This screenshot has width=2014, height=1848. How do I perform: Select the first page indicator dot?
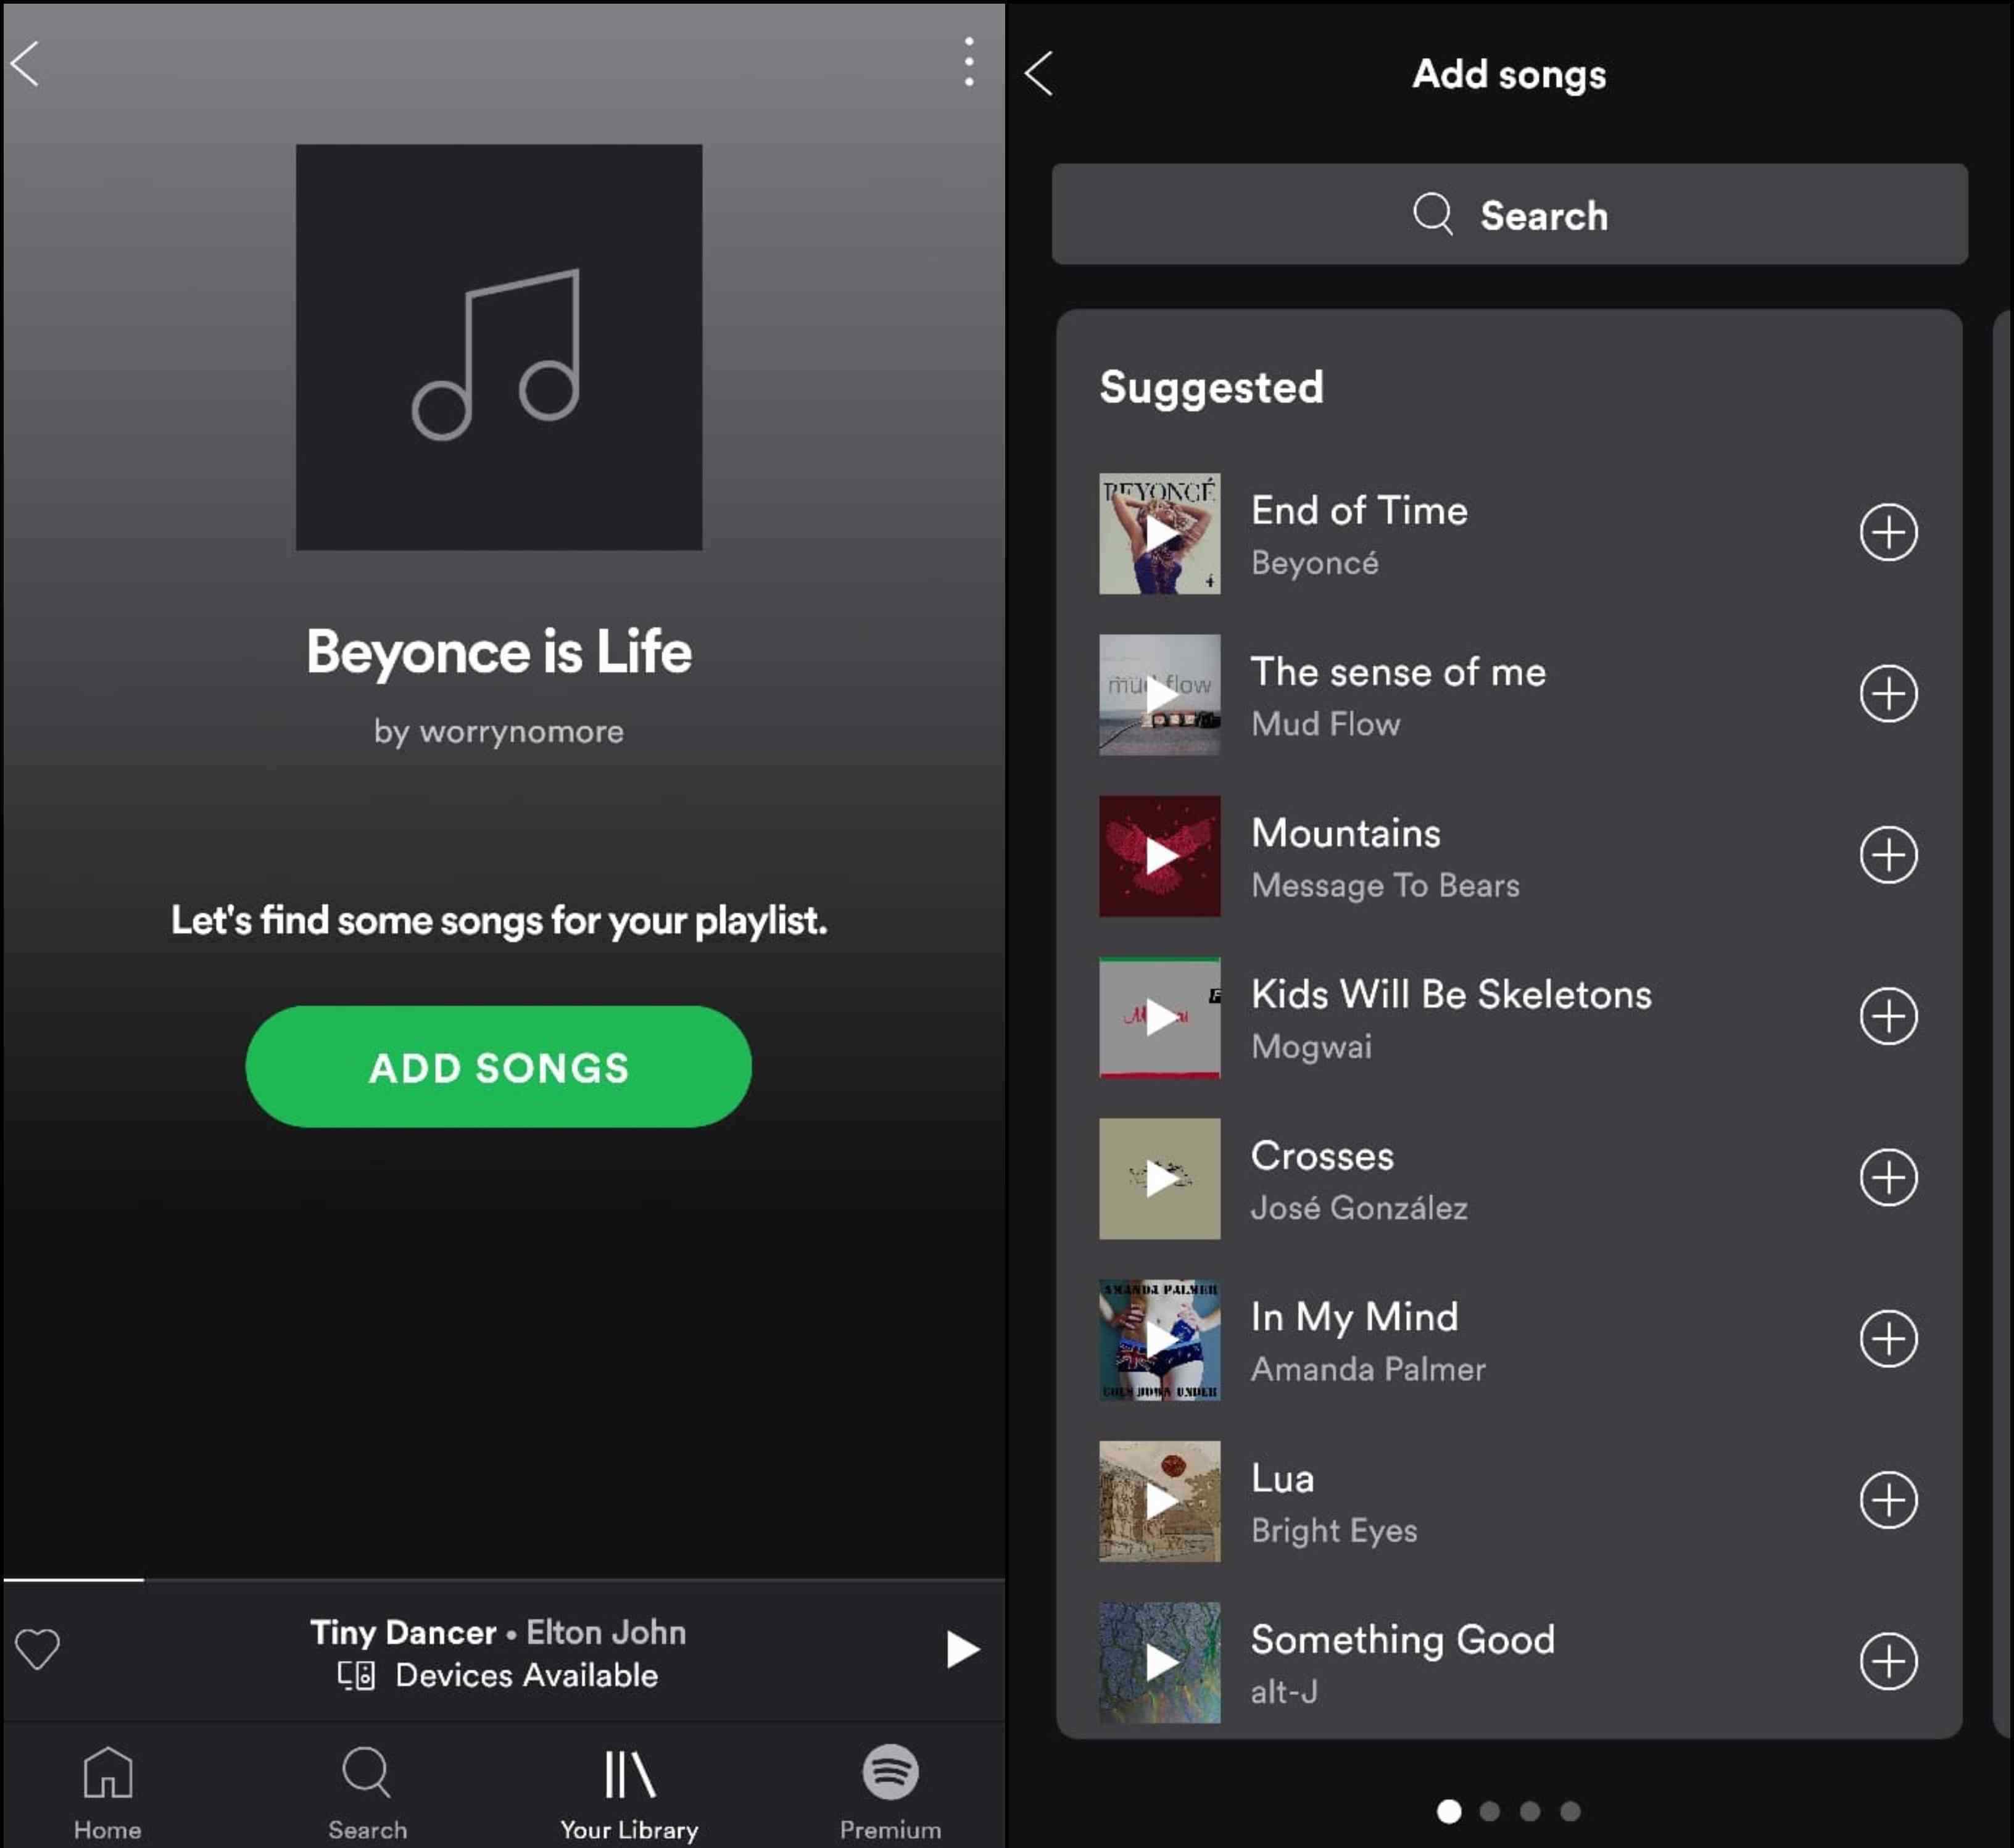click(x=1449, y=1811)
